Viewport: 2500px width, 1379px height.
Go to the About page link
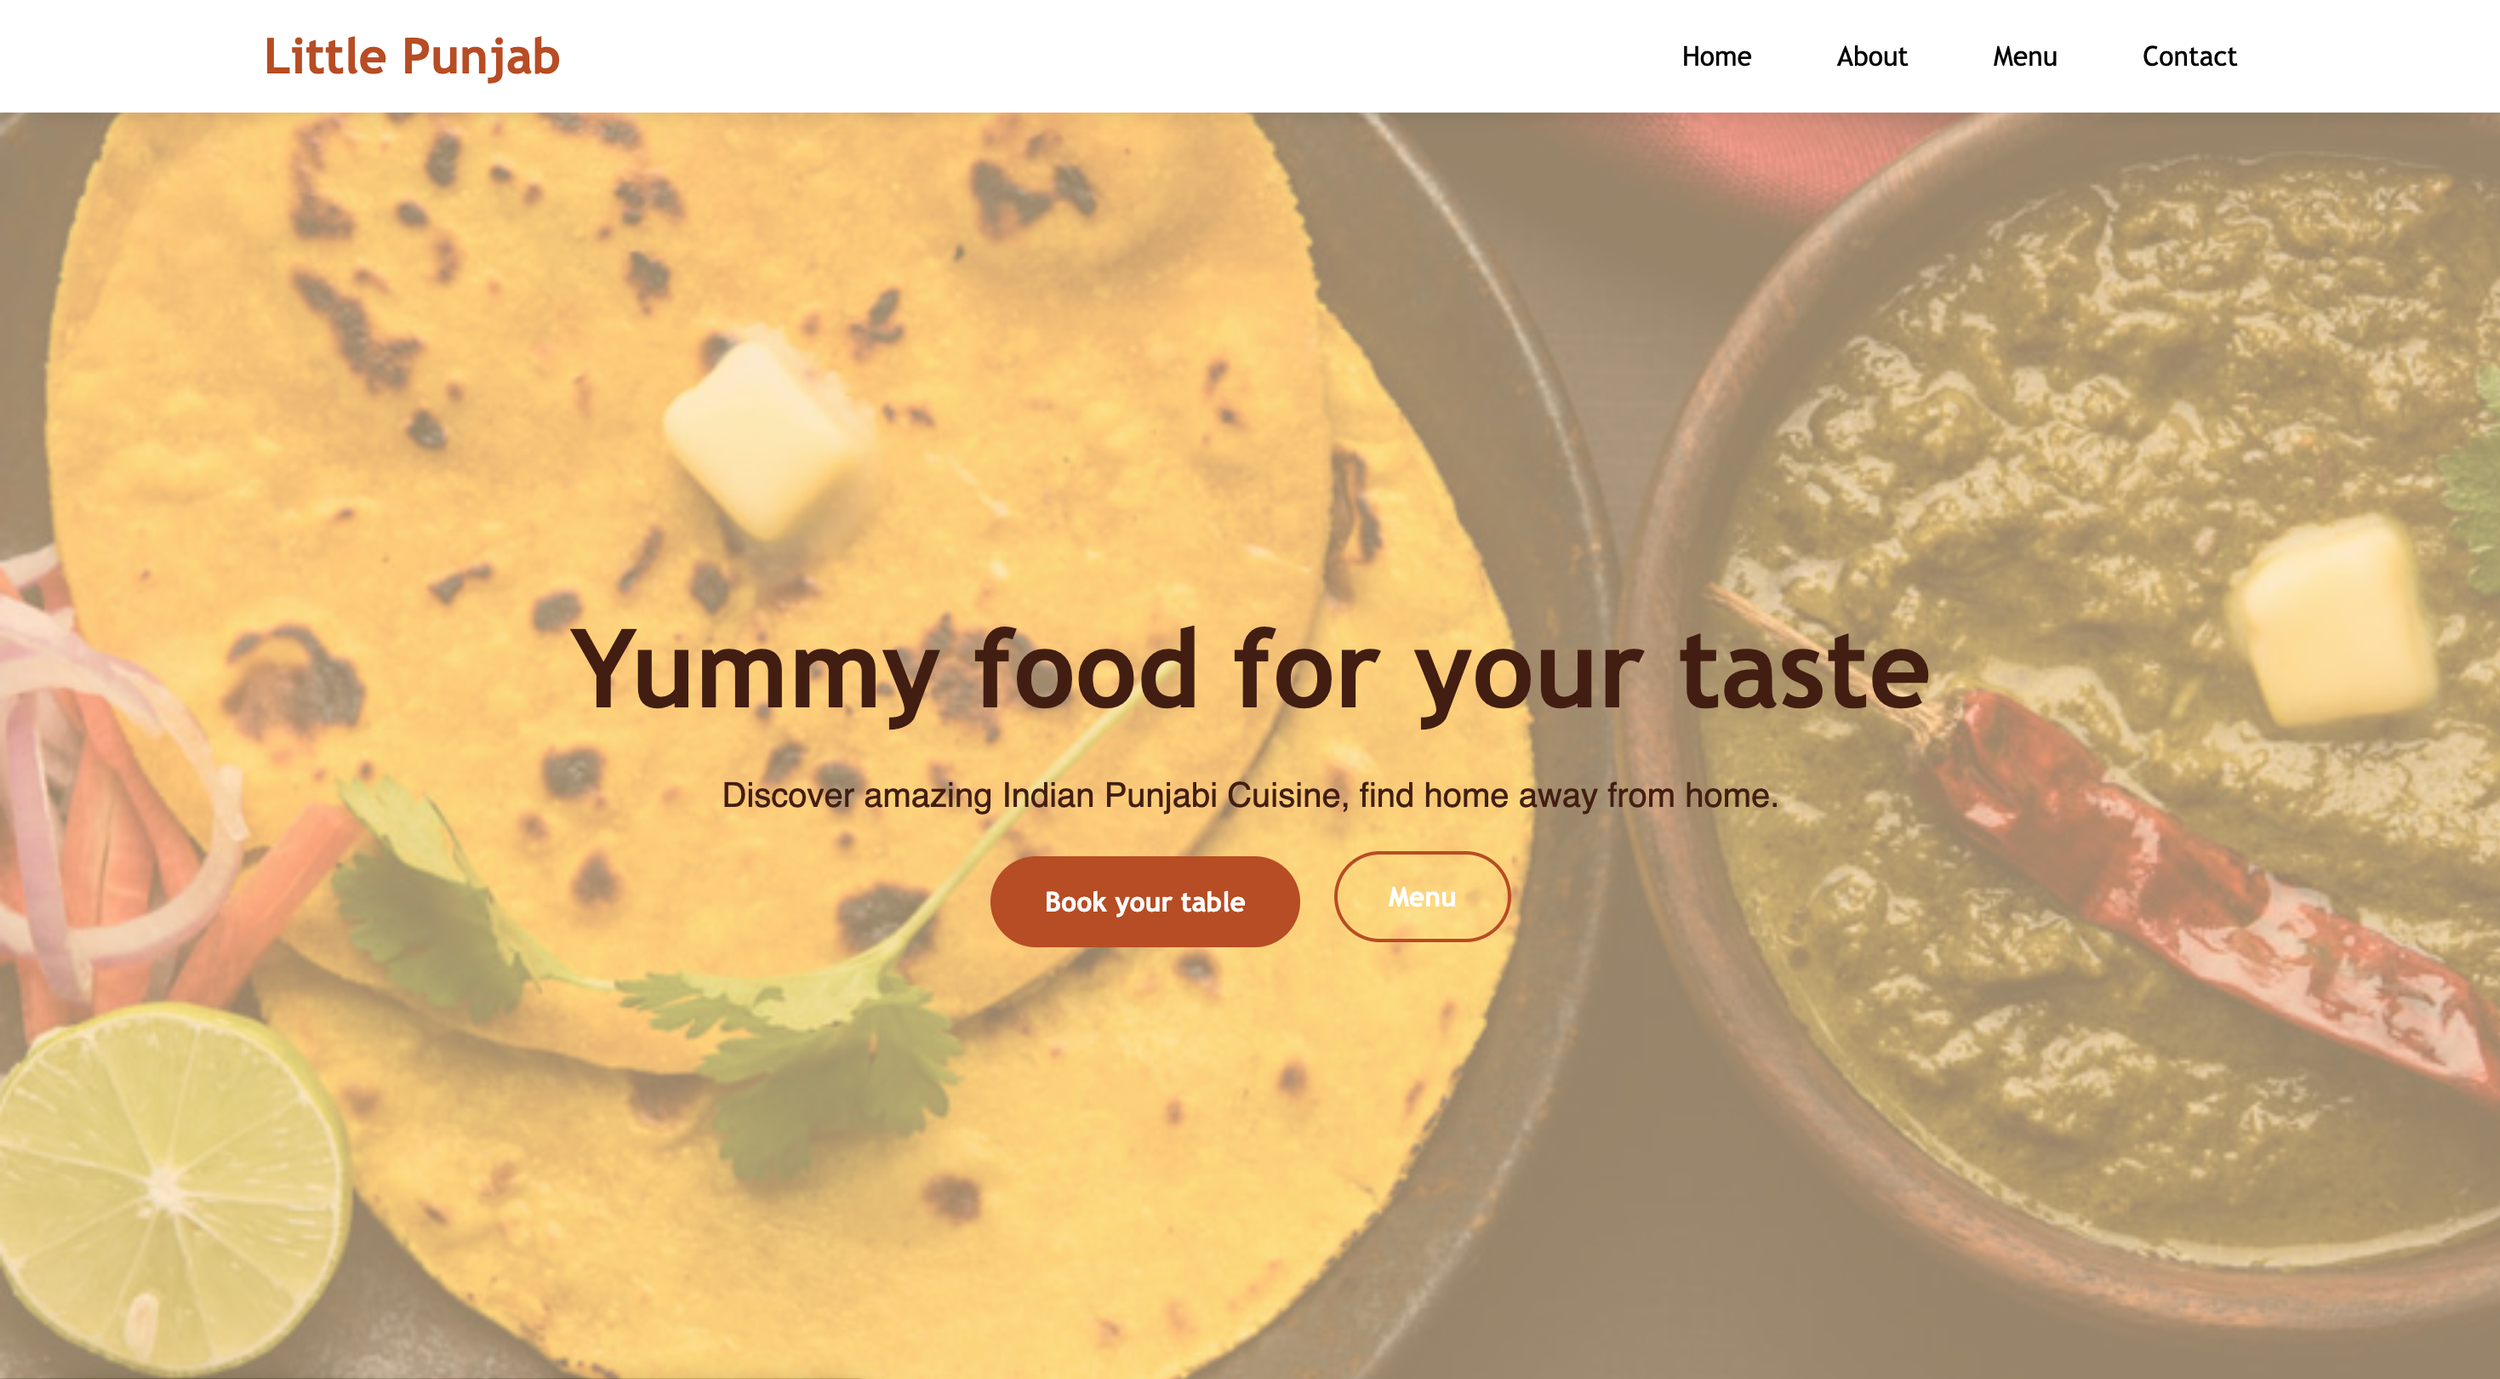coord(1872,56)
